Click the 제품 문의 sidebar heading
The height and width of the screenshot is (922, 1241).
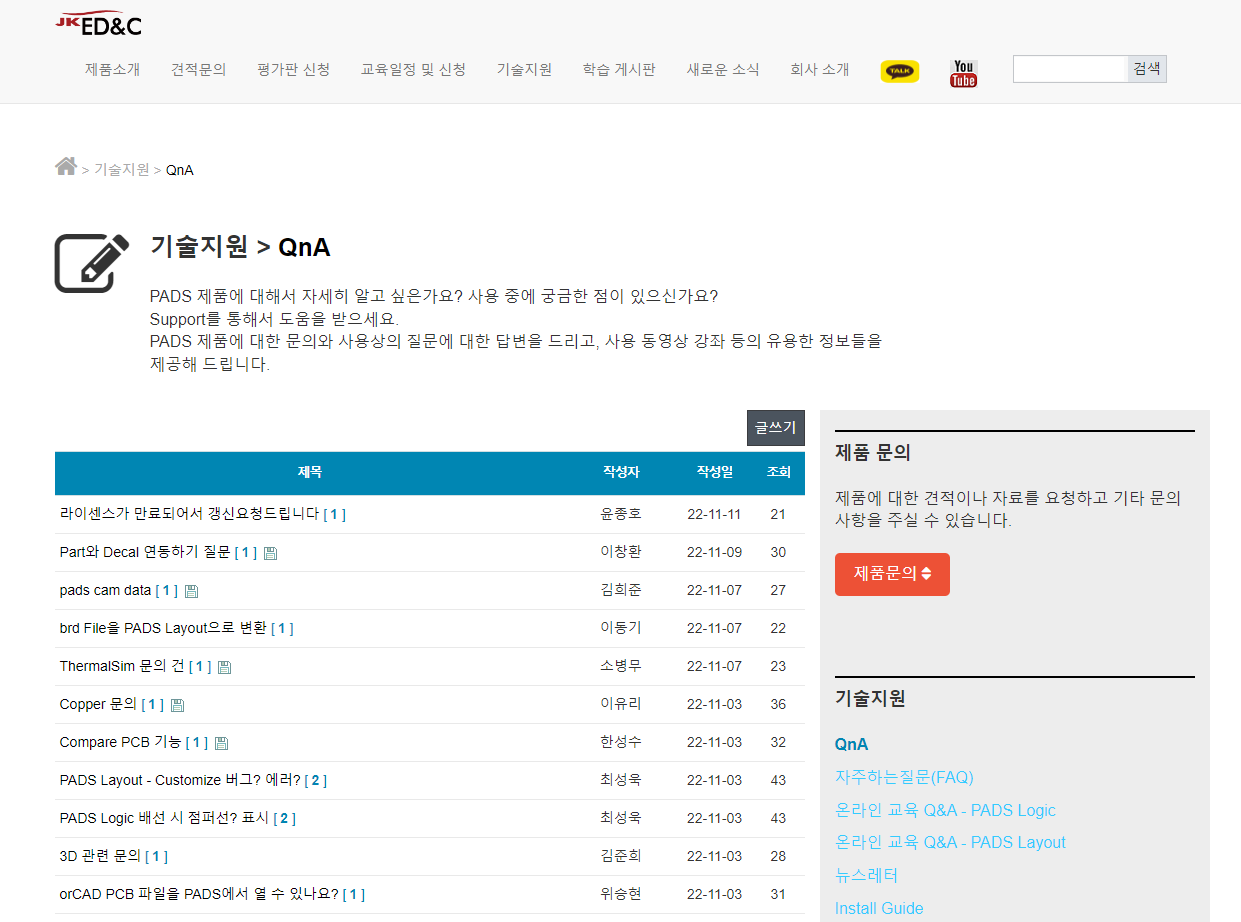click(x=873, y=453)
